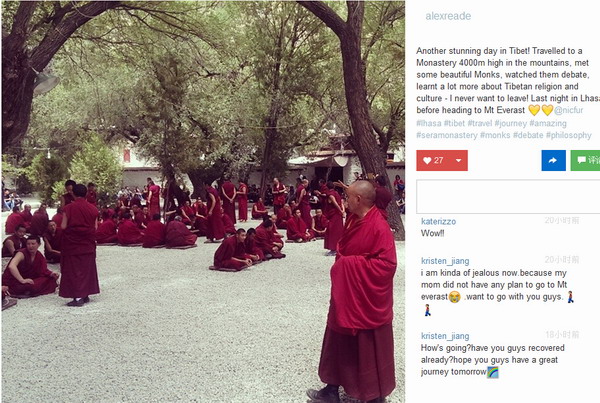Image resolution: width=600 pixels, height=403 pixels.
Task: Open the #journey hashtag
Action: (x=510, y=123)
